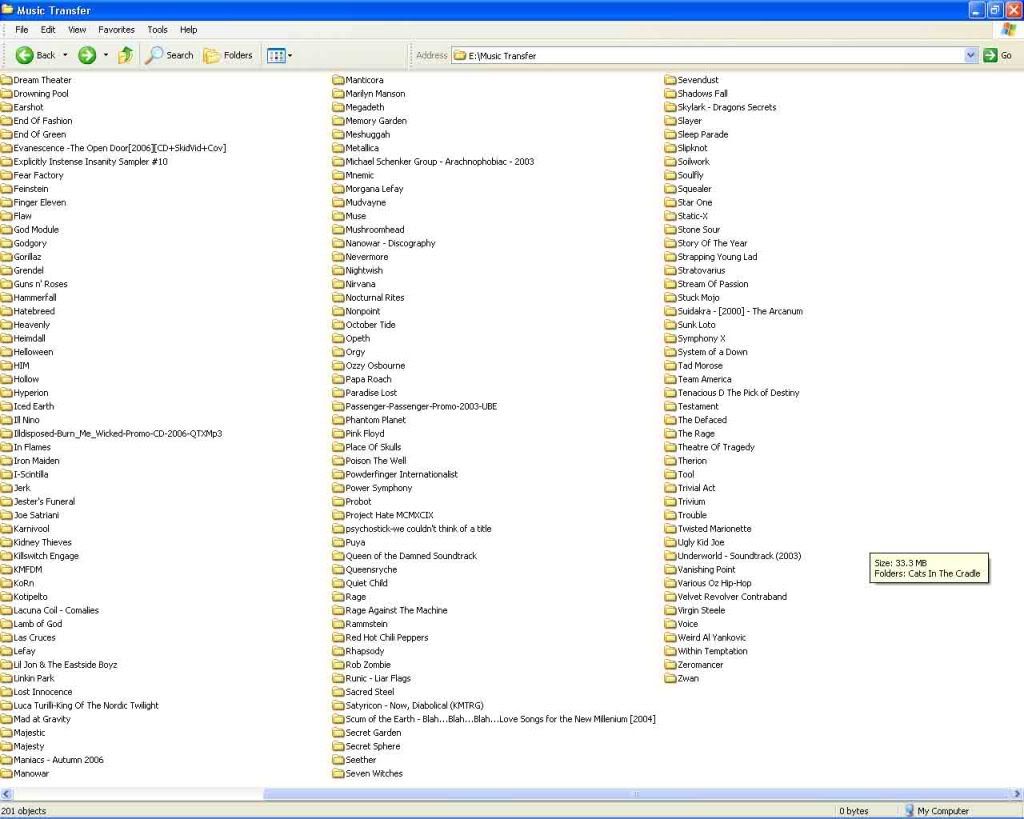Select the Trivium folder icon
1024x819 pixels.
coord(671,502)
